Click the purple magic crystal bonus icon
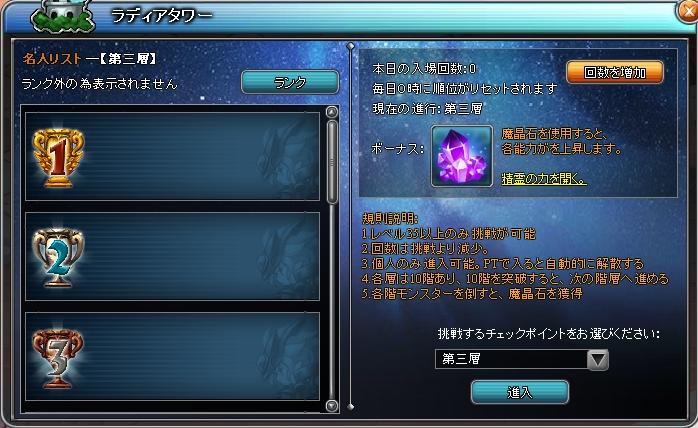698x428 pixels. [462, 156]
